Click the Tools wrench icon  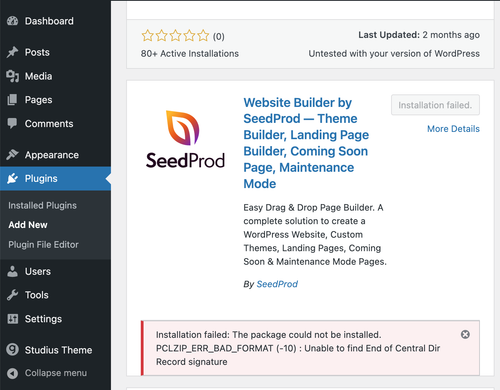coord(12,295)
